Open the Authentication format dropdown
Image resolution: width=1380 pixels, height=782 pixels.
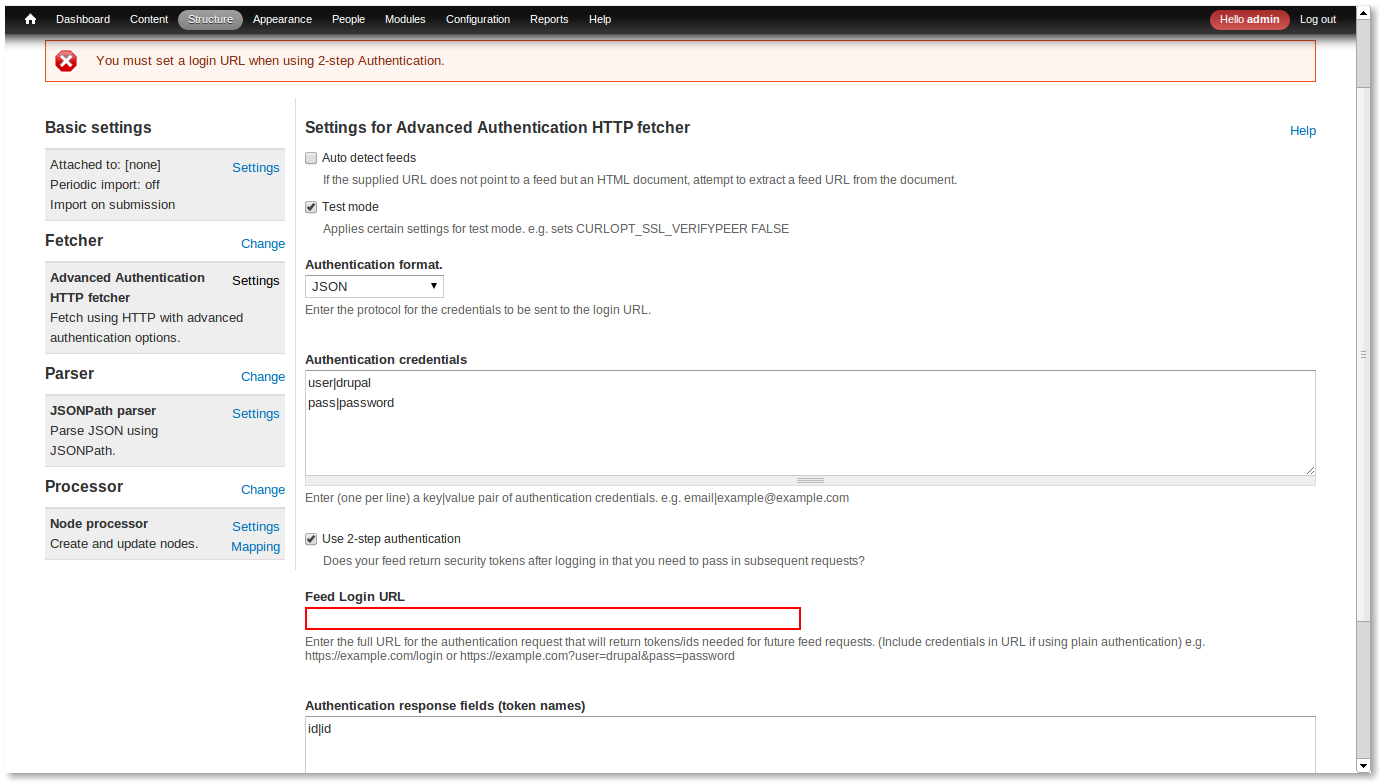(374, 286)
